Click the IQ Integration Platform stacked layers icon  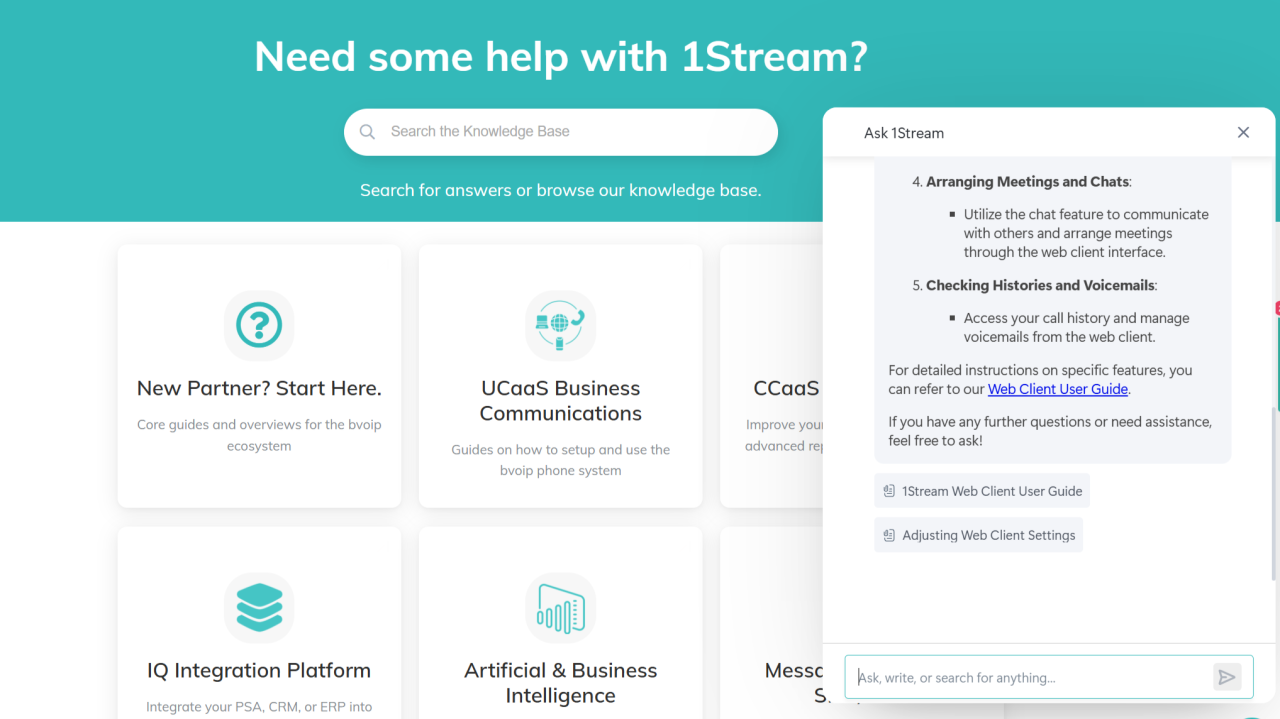[259, 607]
